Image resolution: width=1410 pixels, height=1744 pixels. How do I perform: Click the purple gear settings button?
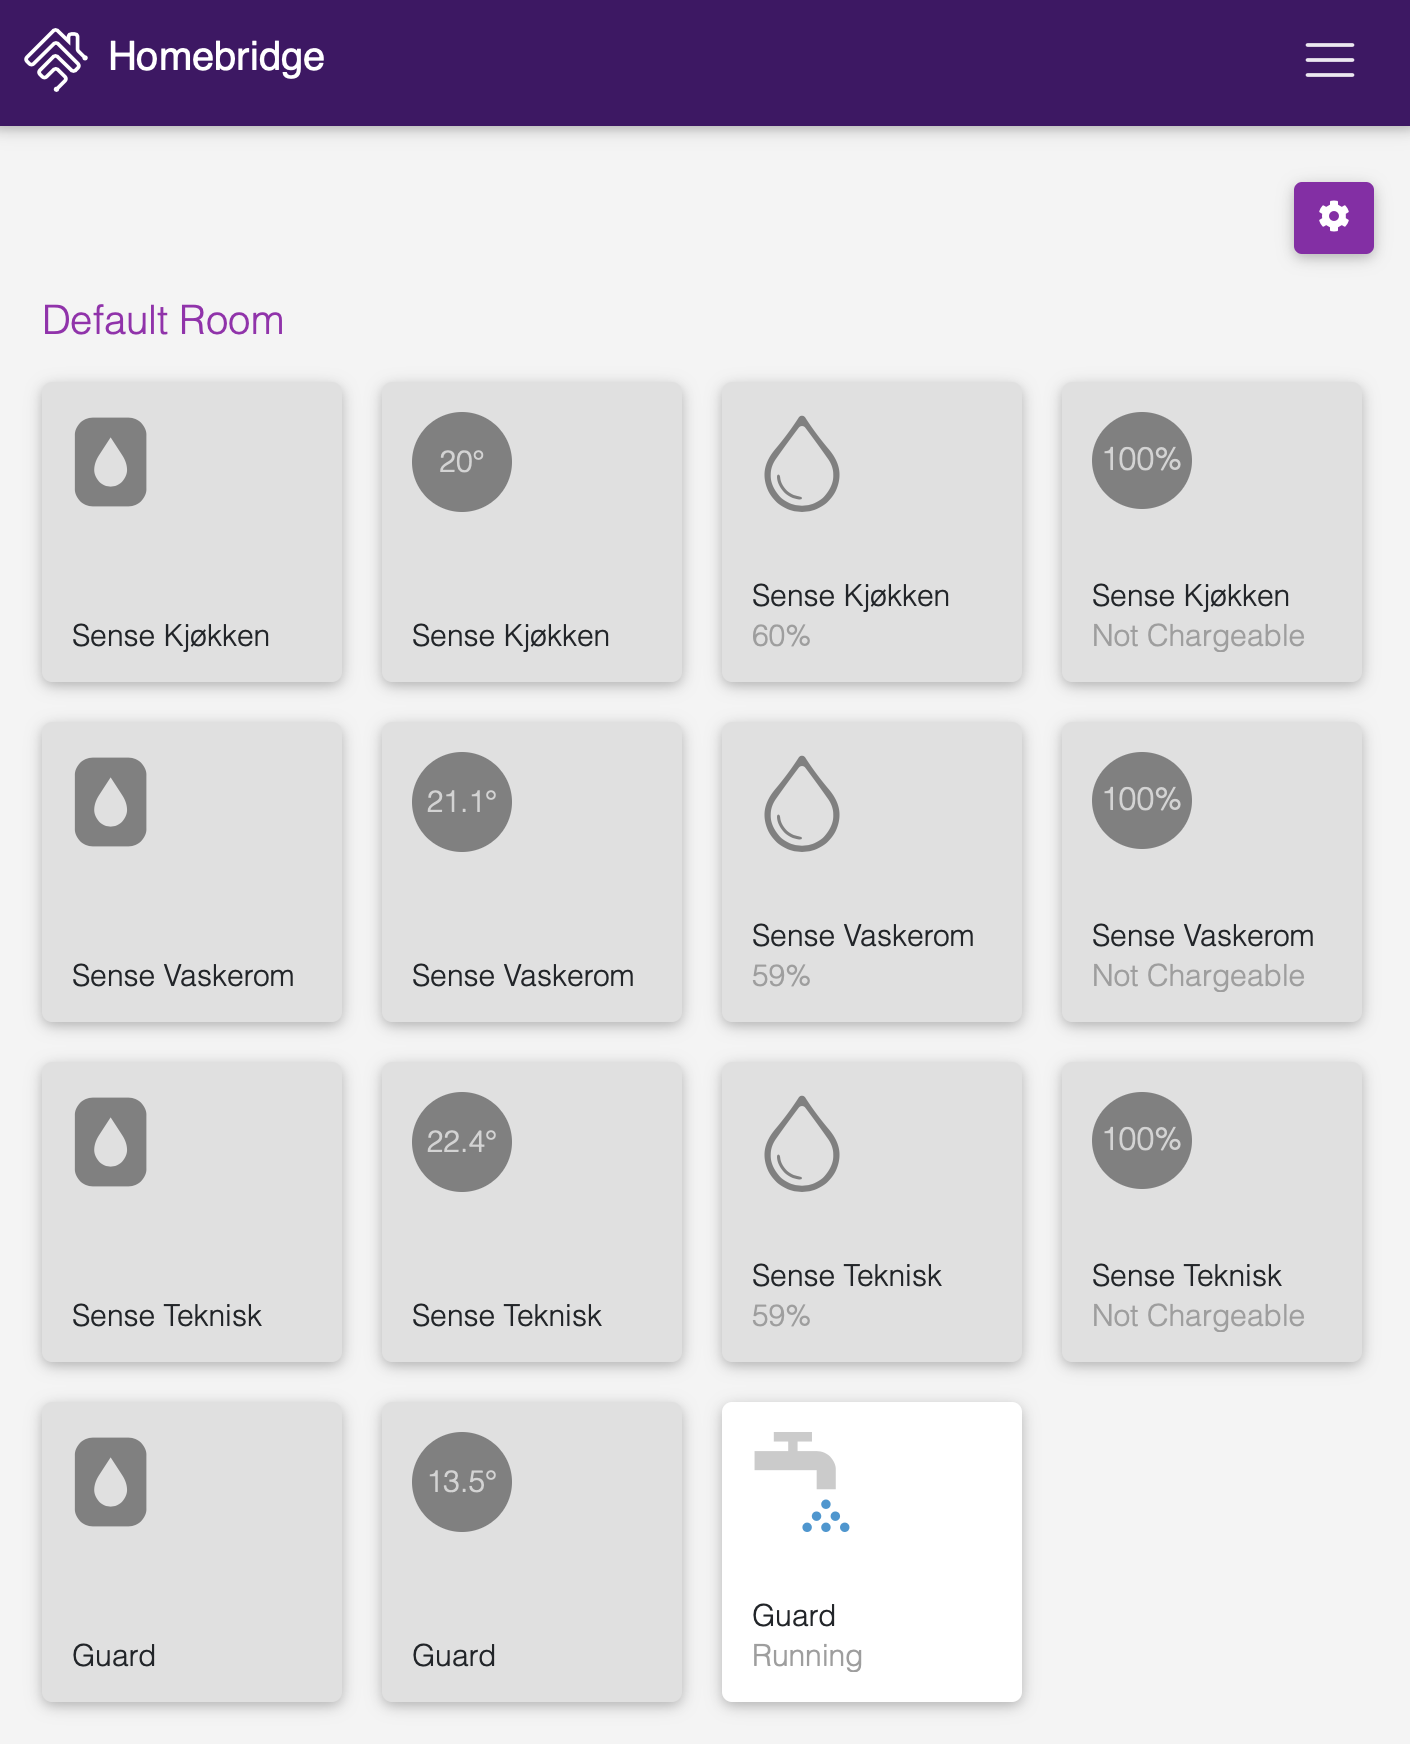(x=1333, y=217)
